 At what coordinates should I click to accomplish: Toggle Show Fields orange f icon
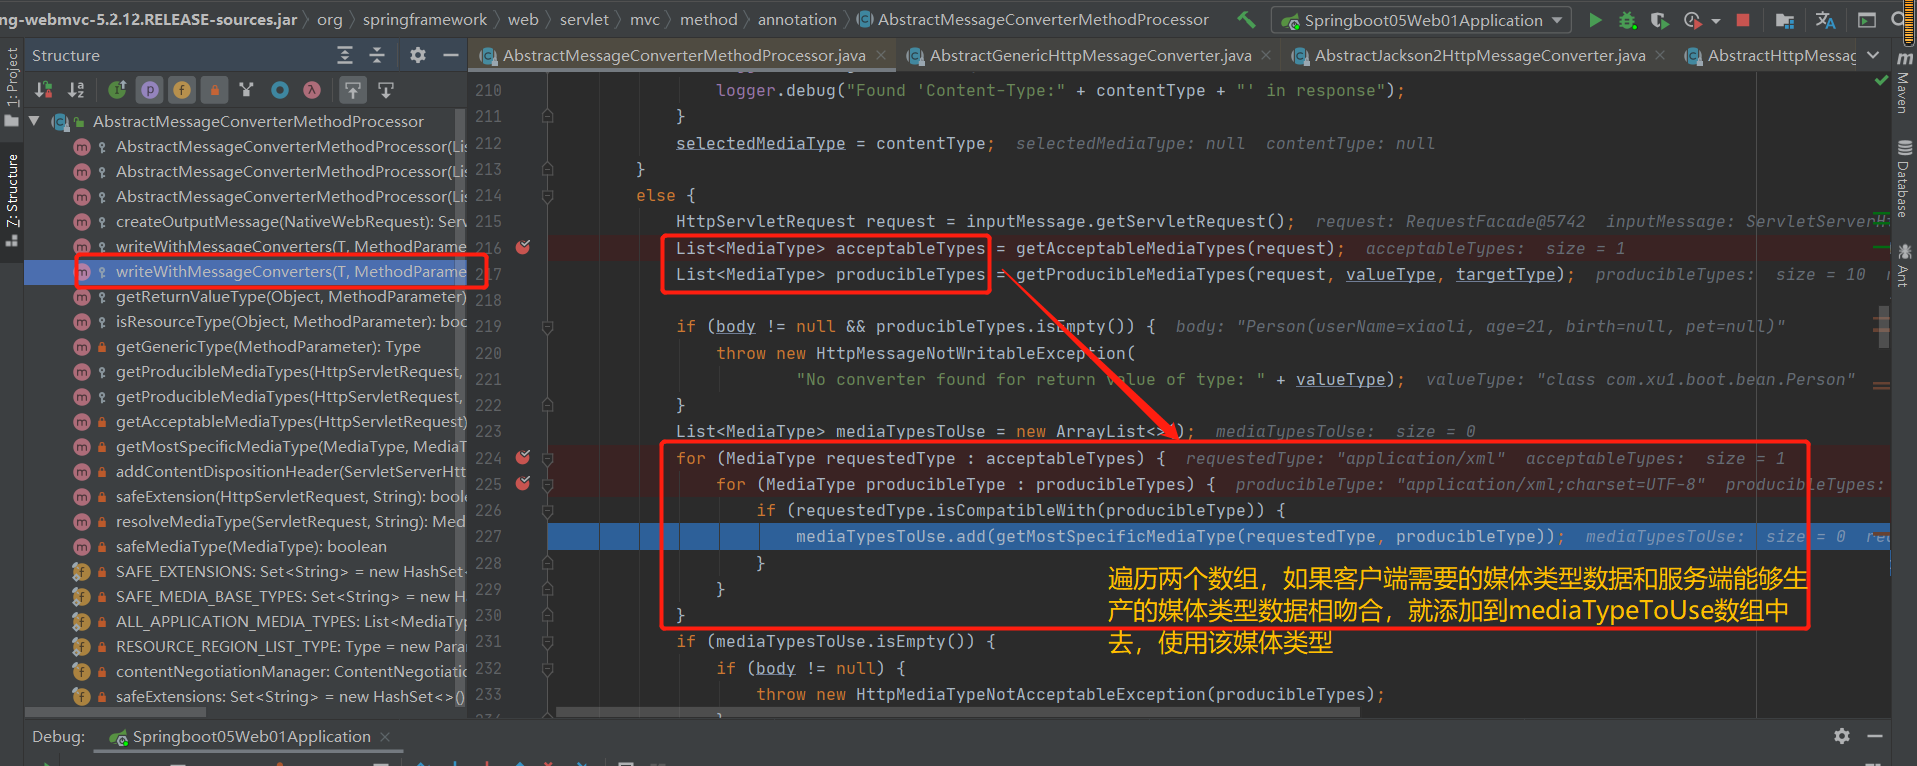pos(182,90)
